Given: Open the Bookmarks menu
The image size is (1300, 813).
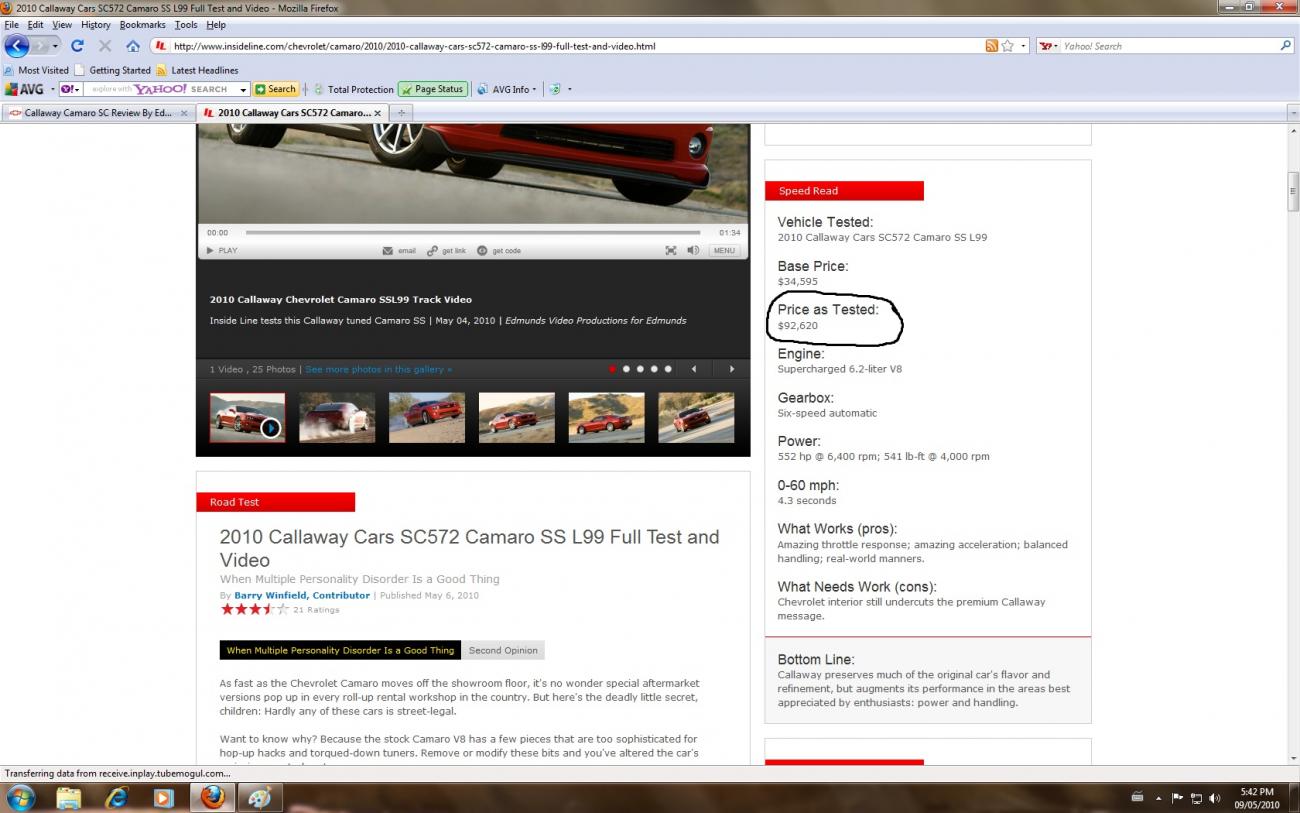Looking at the screenshot, I should [x=142, y=24].
